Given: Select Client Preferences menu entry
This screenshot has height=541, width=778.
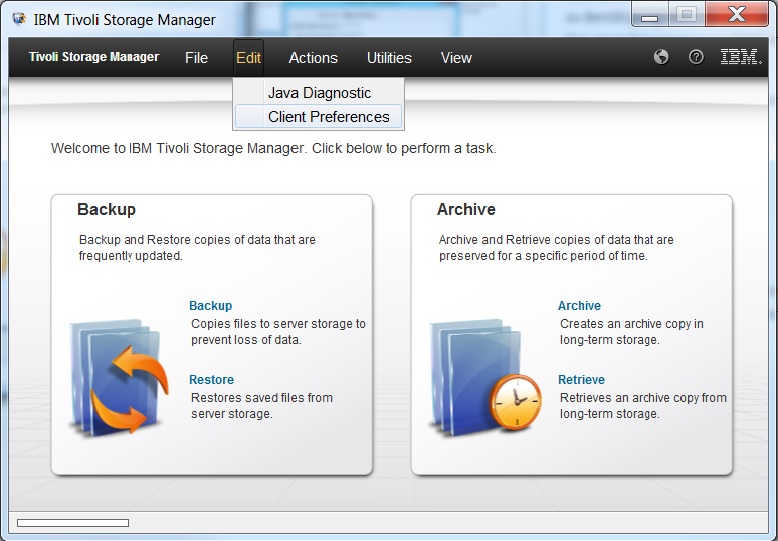Looking at the screenshot, I should (319, 117).
